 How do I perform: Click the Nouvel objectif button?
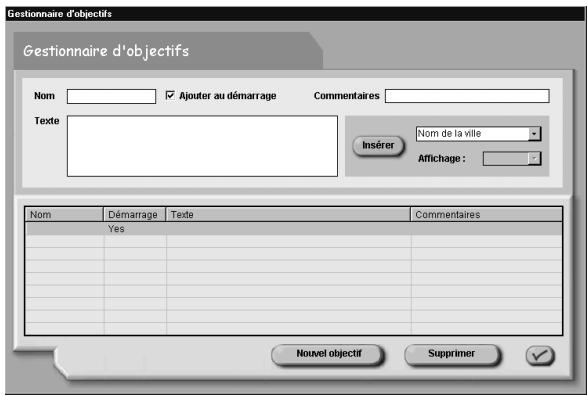pos(328,354)
